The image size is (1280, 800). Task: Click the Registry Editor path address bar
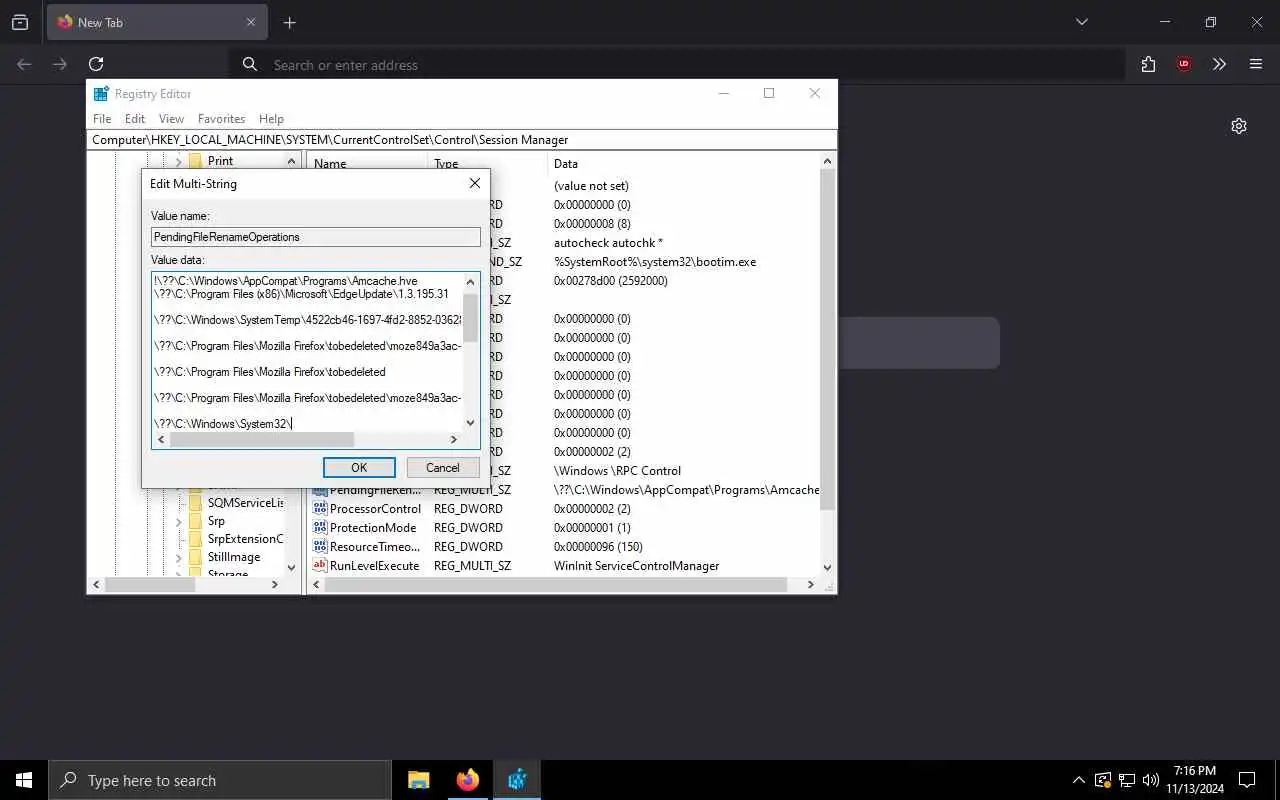(x=462, y=140)
